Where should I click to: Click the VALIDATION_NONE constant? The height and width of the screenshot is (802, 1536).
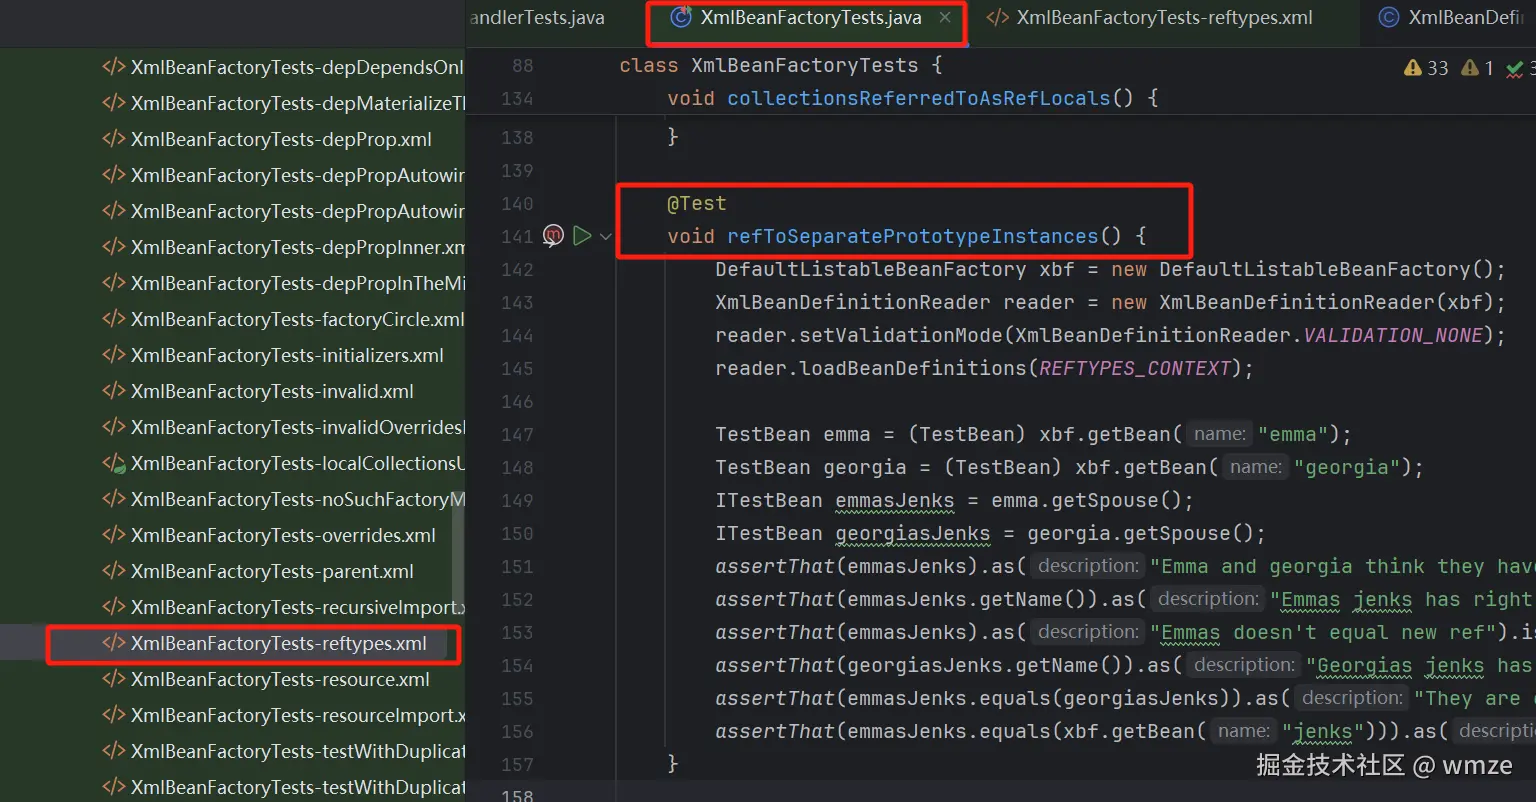tap(1393, 335)
